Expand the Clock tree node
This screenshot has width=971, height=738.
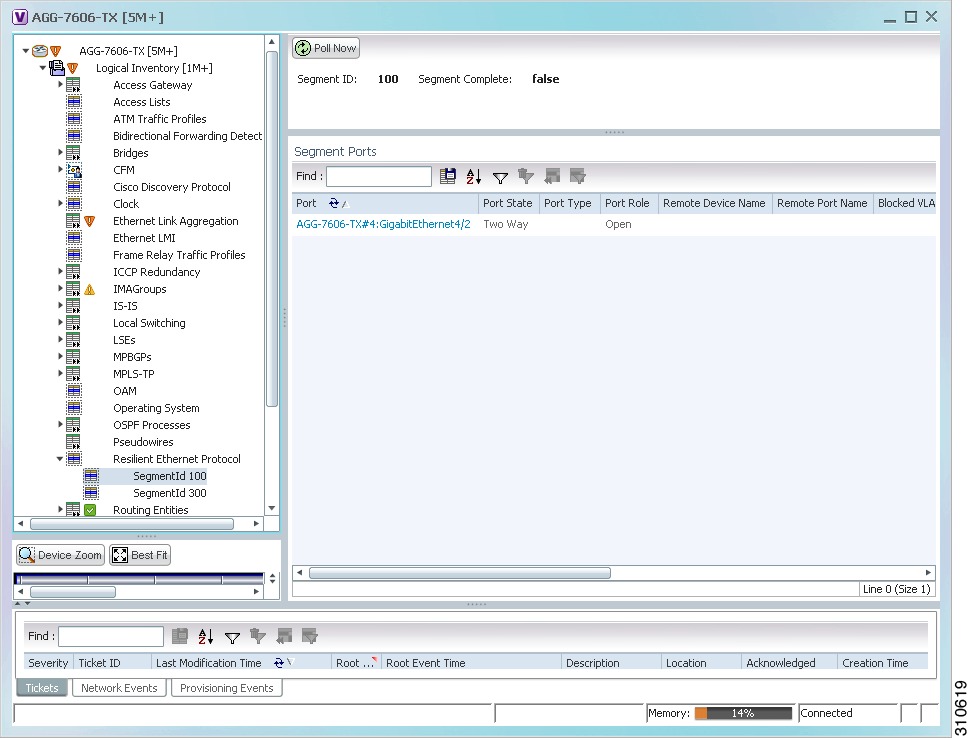click(x=61, y=203)
